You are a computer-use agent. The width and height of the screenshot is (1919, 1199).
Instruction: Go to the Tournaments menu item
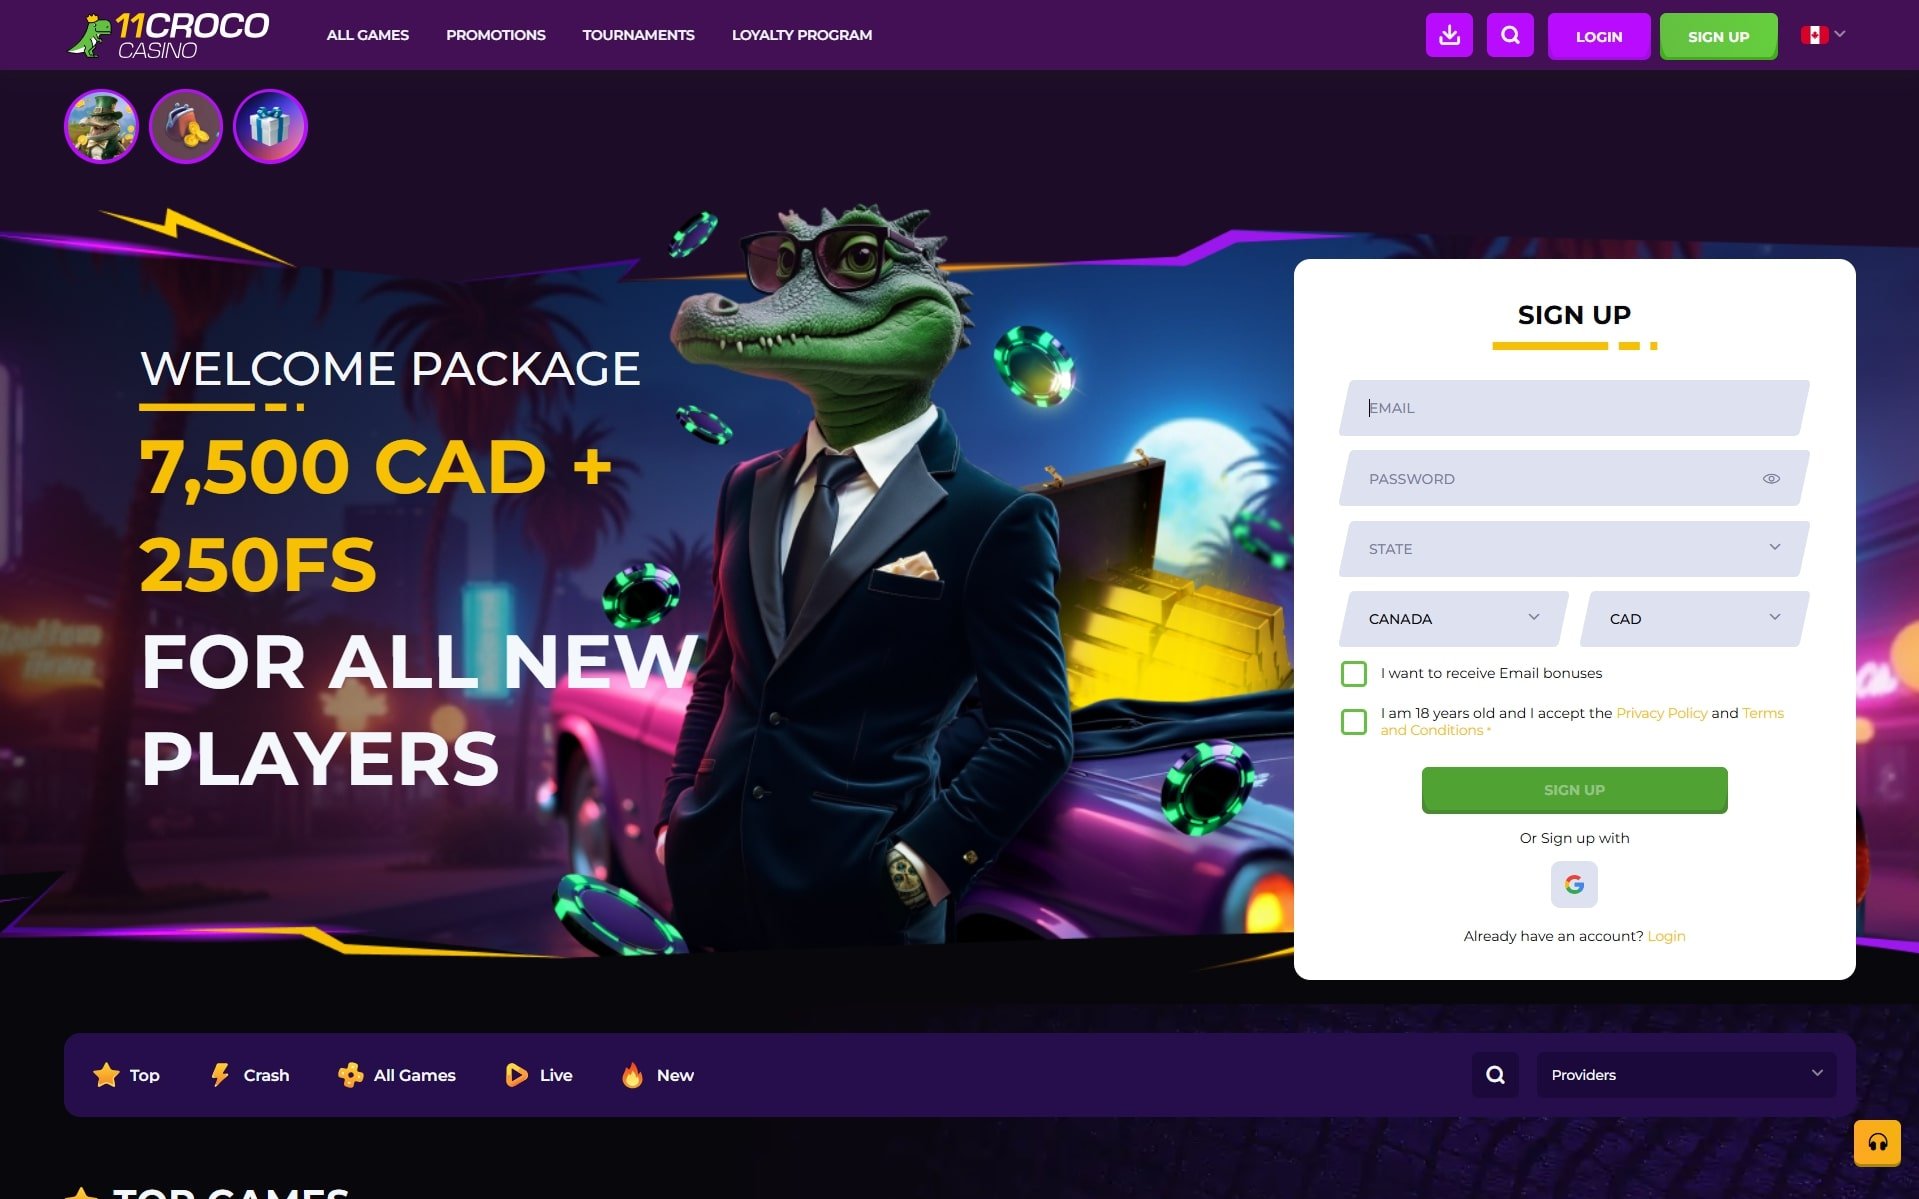[x=638, y=35]
